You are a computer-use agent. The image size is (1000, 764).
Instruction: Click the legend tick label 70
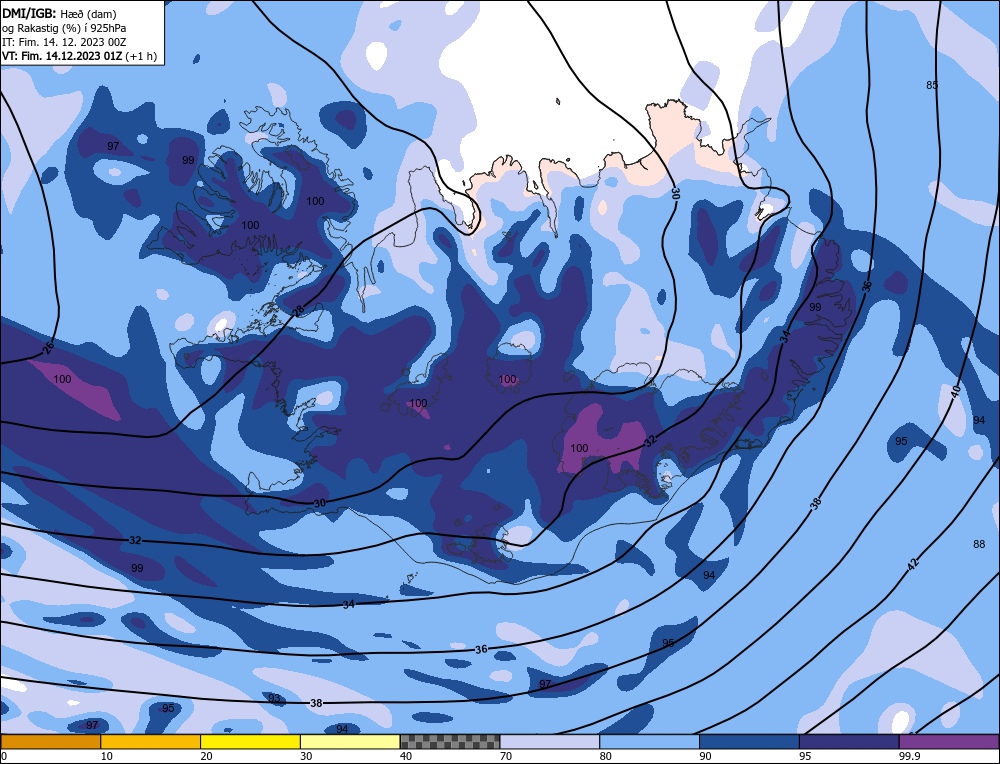tap(506, 756)
